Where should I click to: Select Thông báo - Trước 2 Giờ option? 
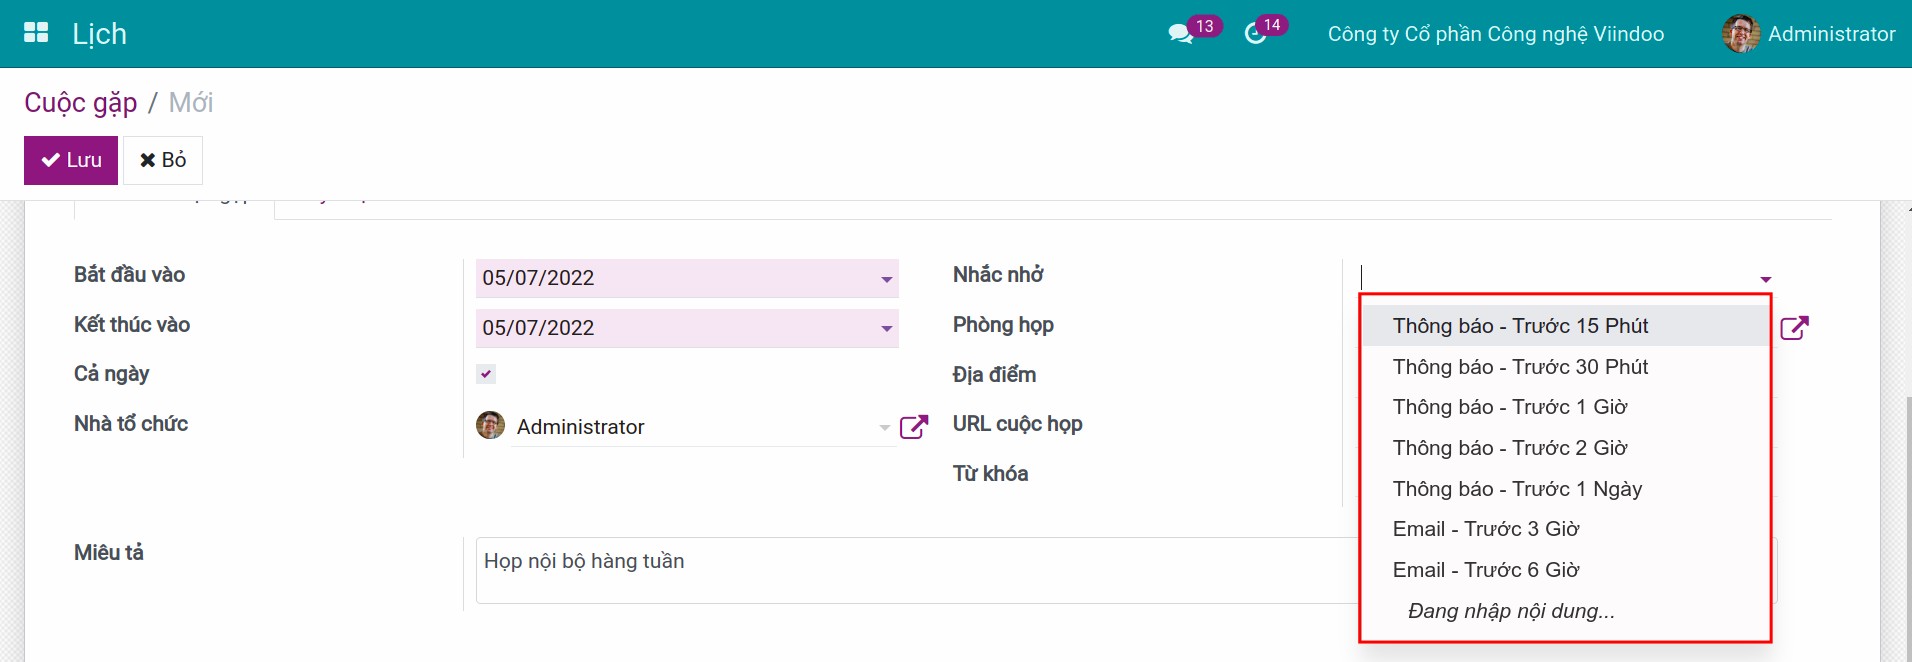(1565, 448)
